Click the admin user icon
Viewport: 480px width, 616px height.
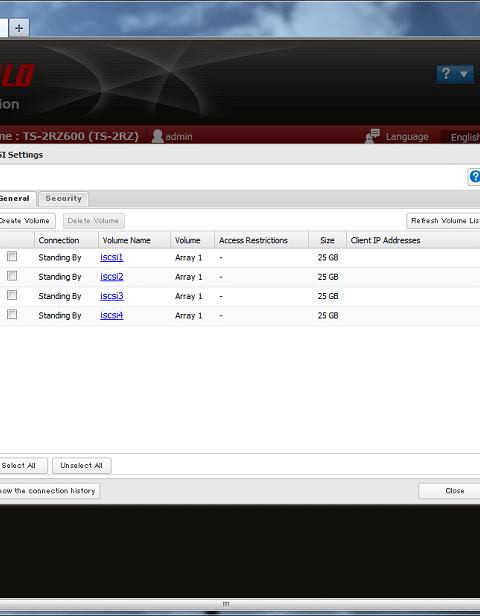click(158, 136)
